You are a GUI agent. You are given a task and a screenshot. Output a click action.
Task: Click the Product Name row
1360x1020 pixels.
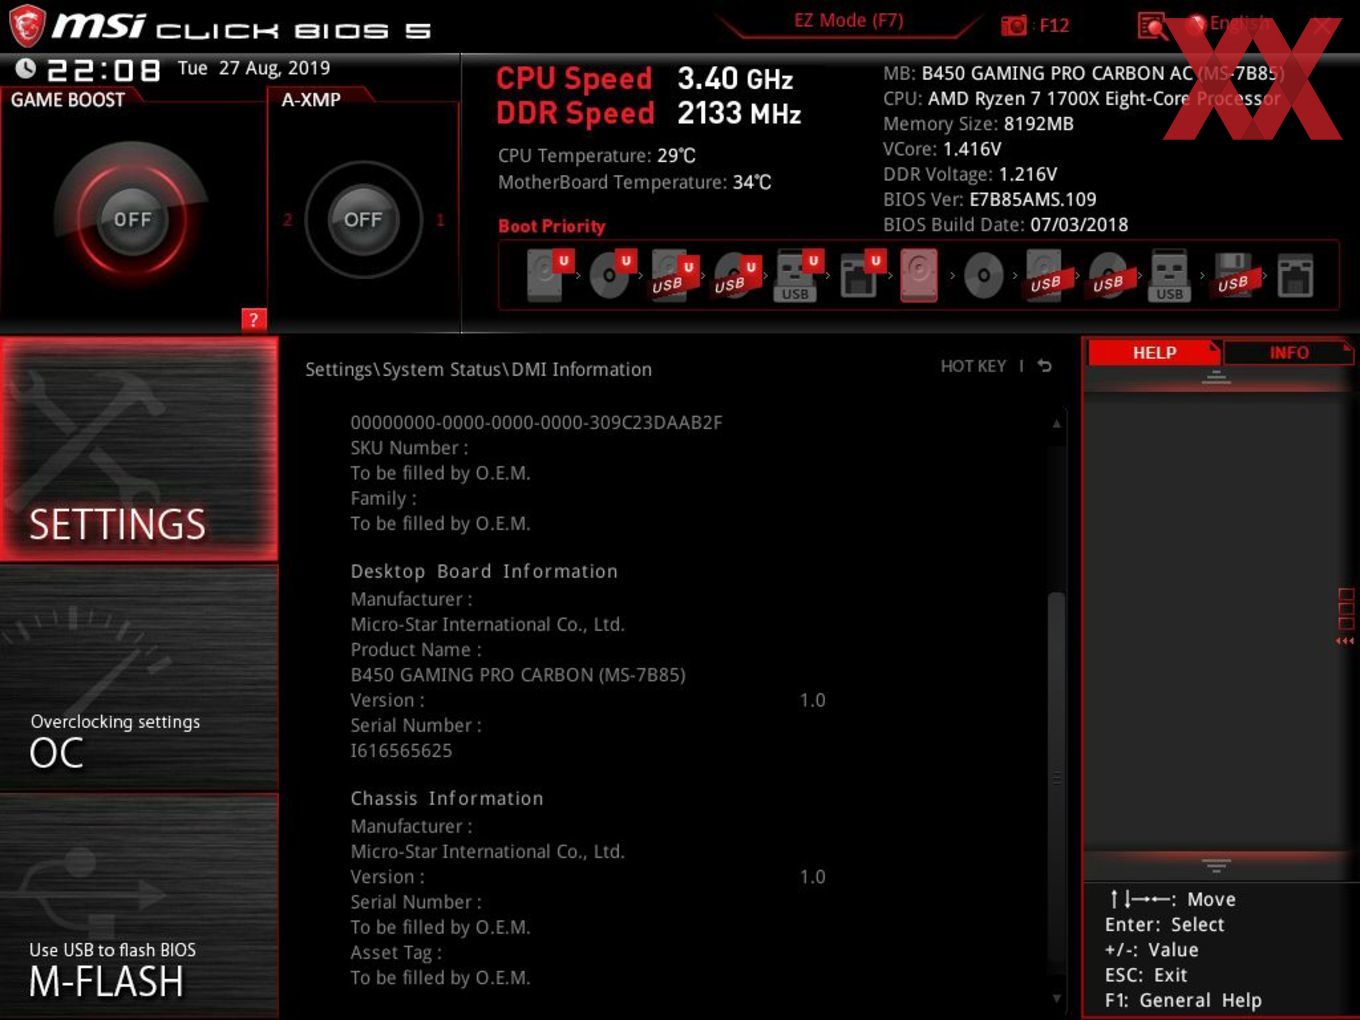[416, 649]
